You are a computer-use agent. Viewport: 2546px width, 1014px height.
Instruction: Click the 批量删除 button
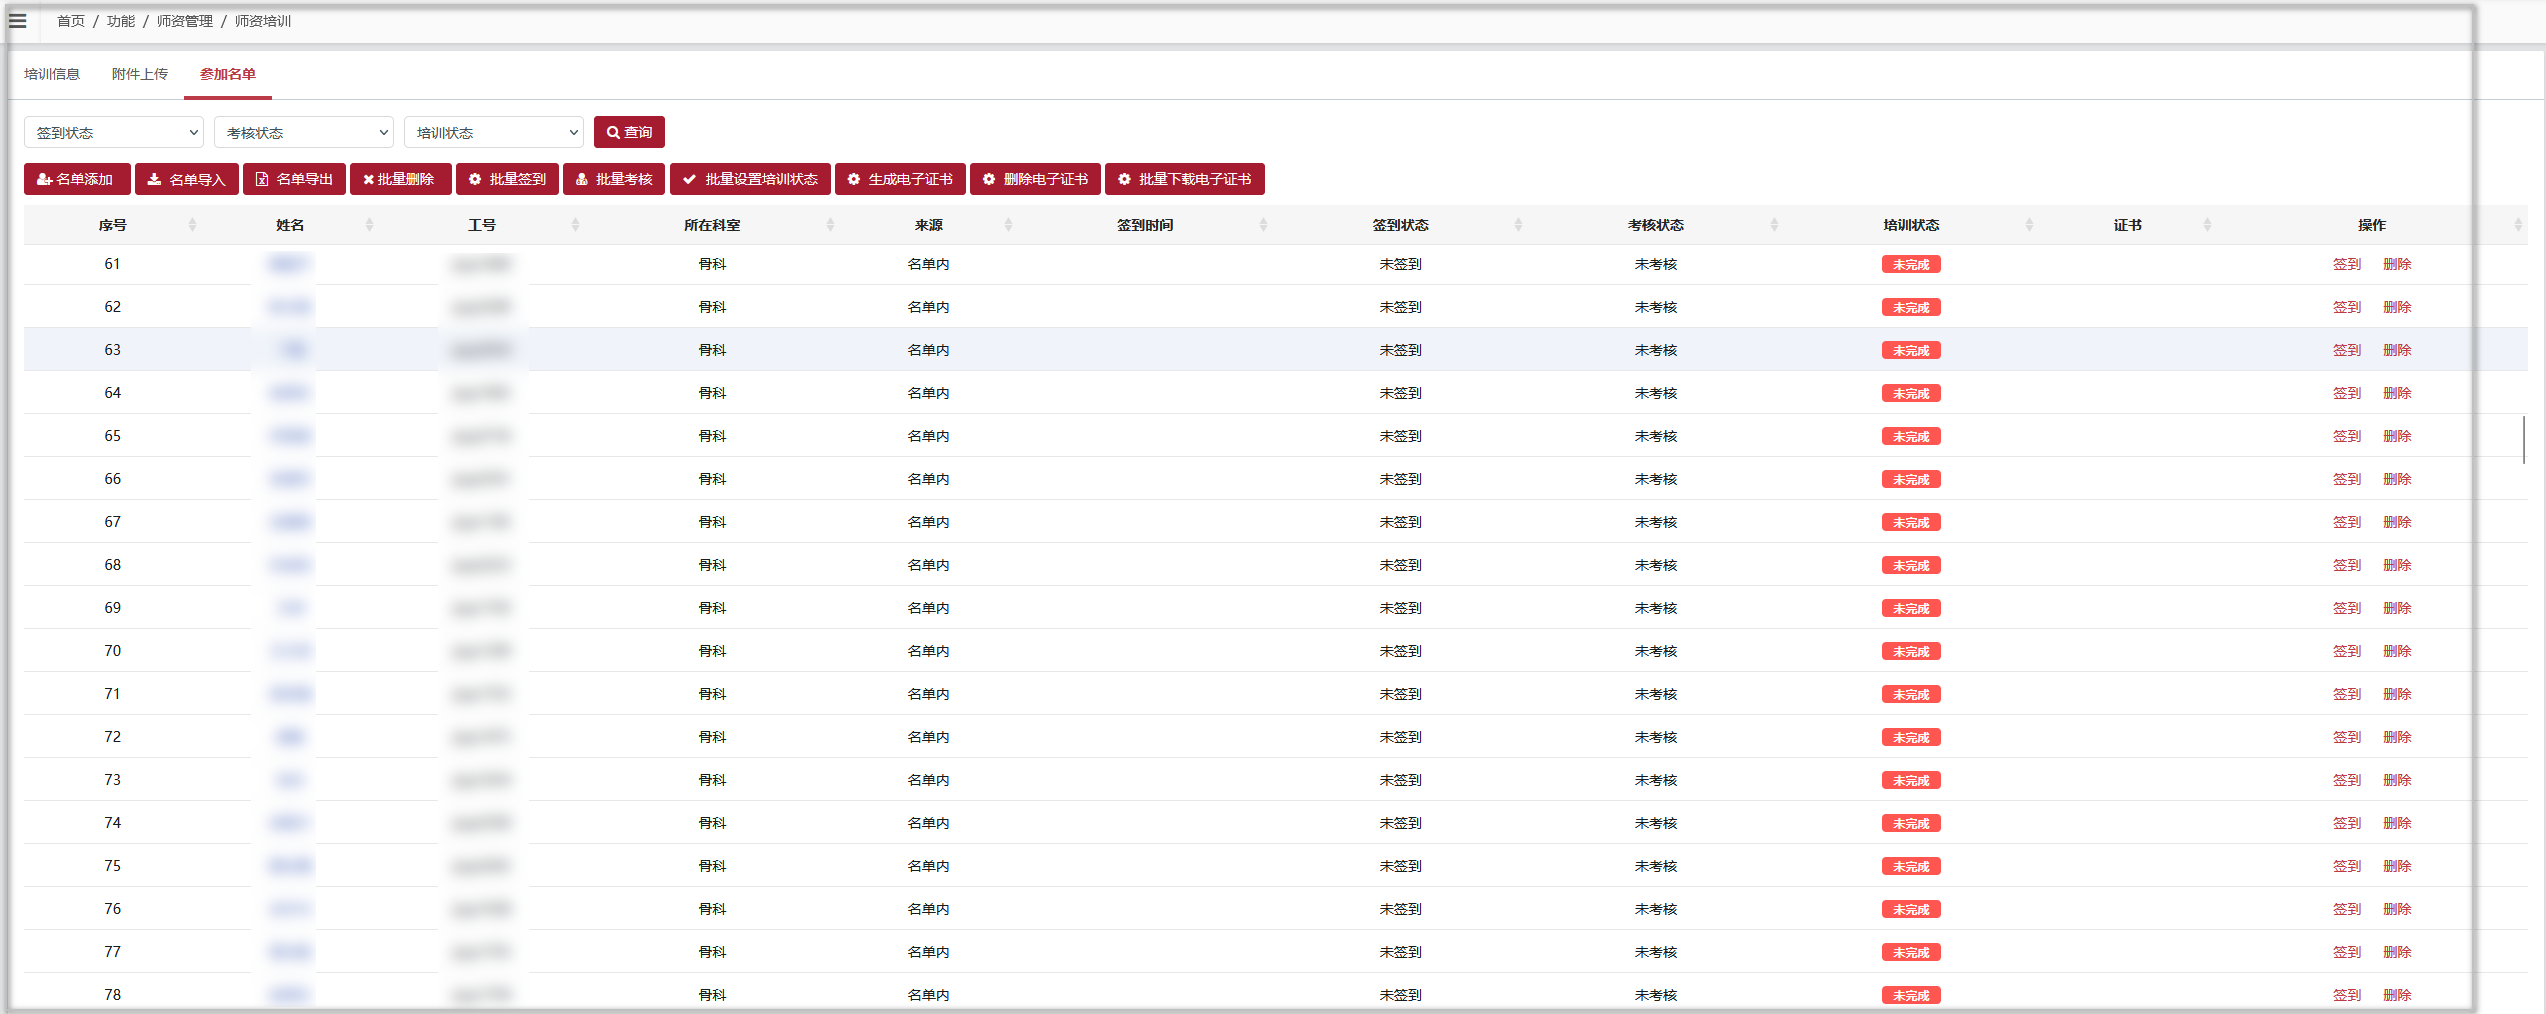pyautogui.click(x=401, y=179)
